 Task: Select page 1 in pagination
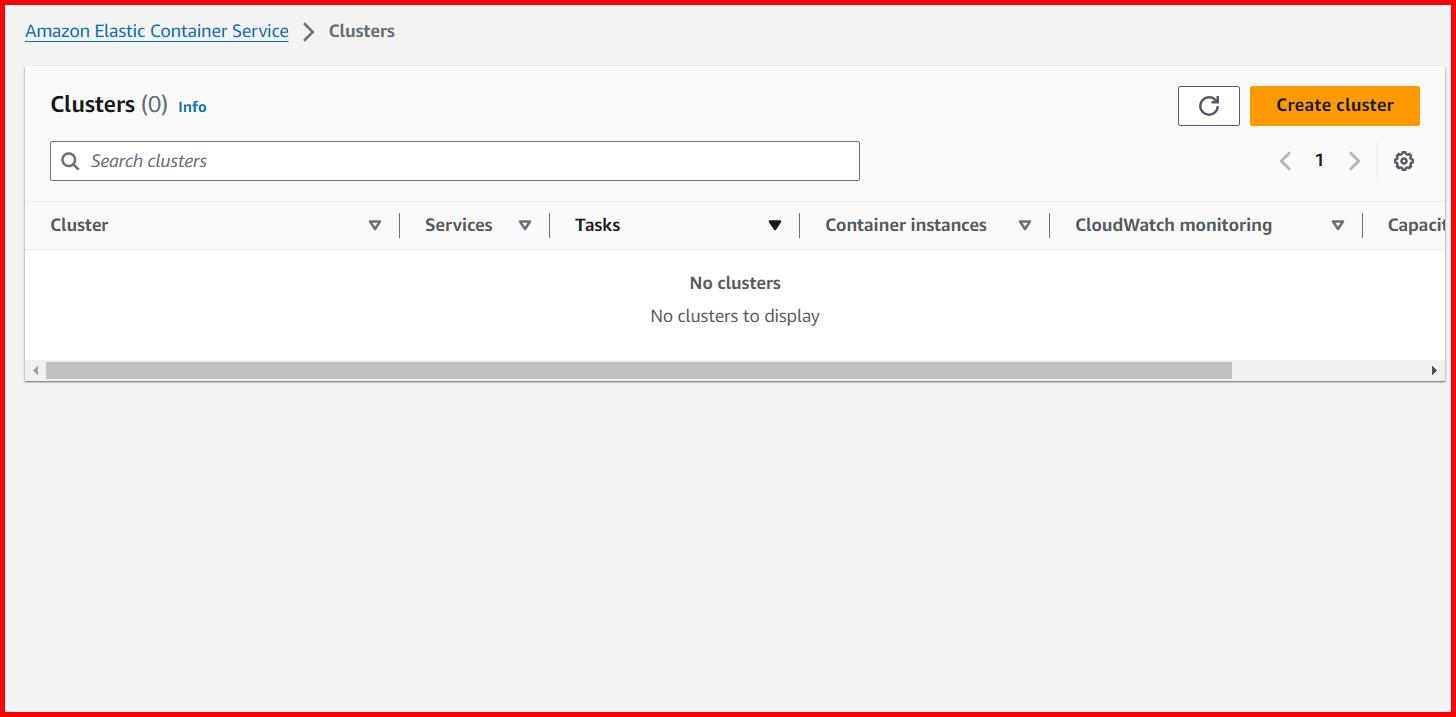tap(1319, 160)
